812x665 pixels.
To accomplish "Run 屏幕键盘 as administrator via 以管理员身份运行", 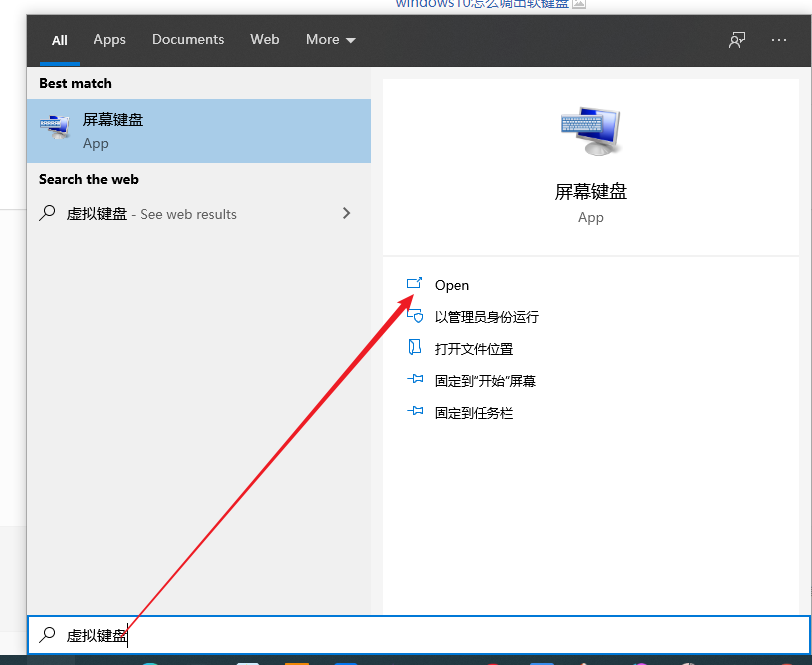I will pos(489,316).
